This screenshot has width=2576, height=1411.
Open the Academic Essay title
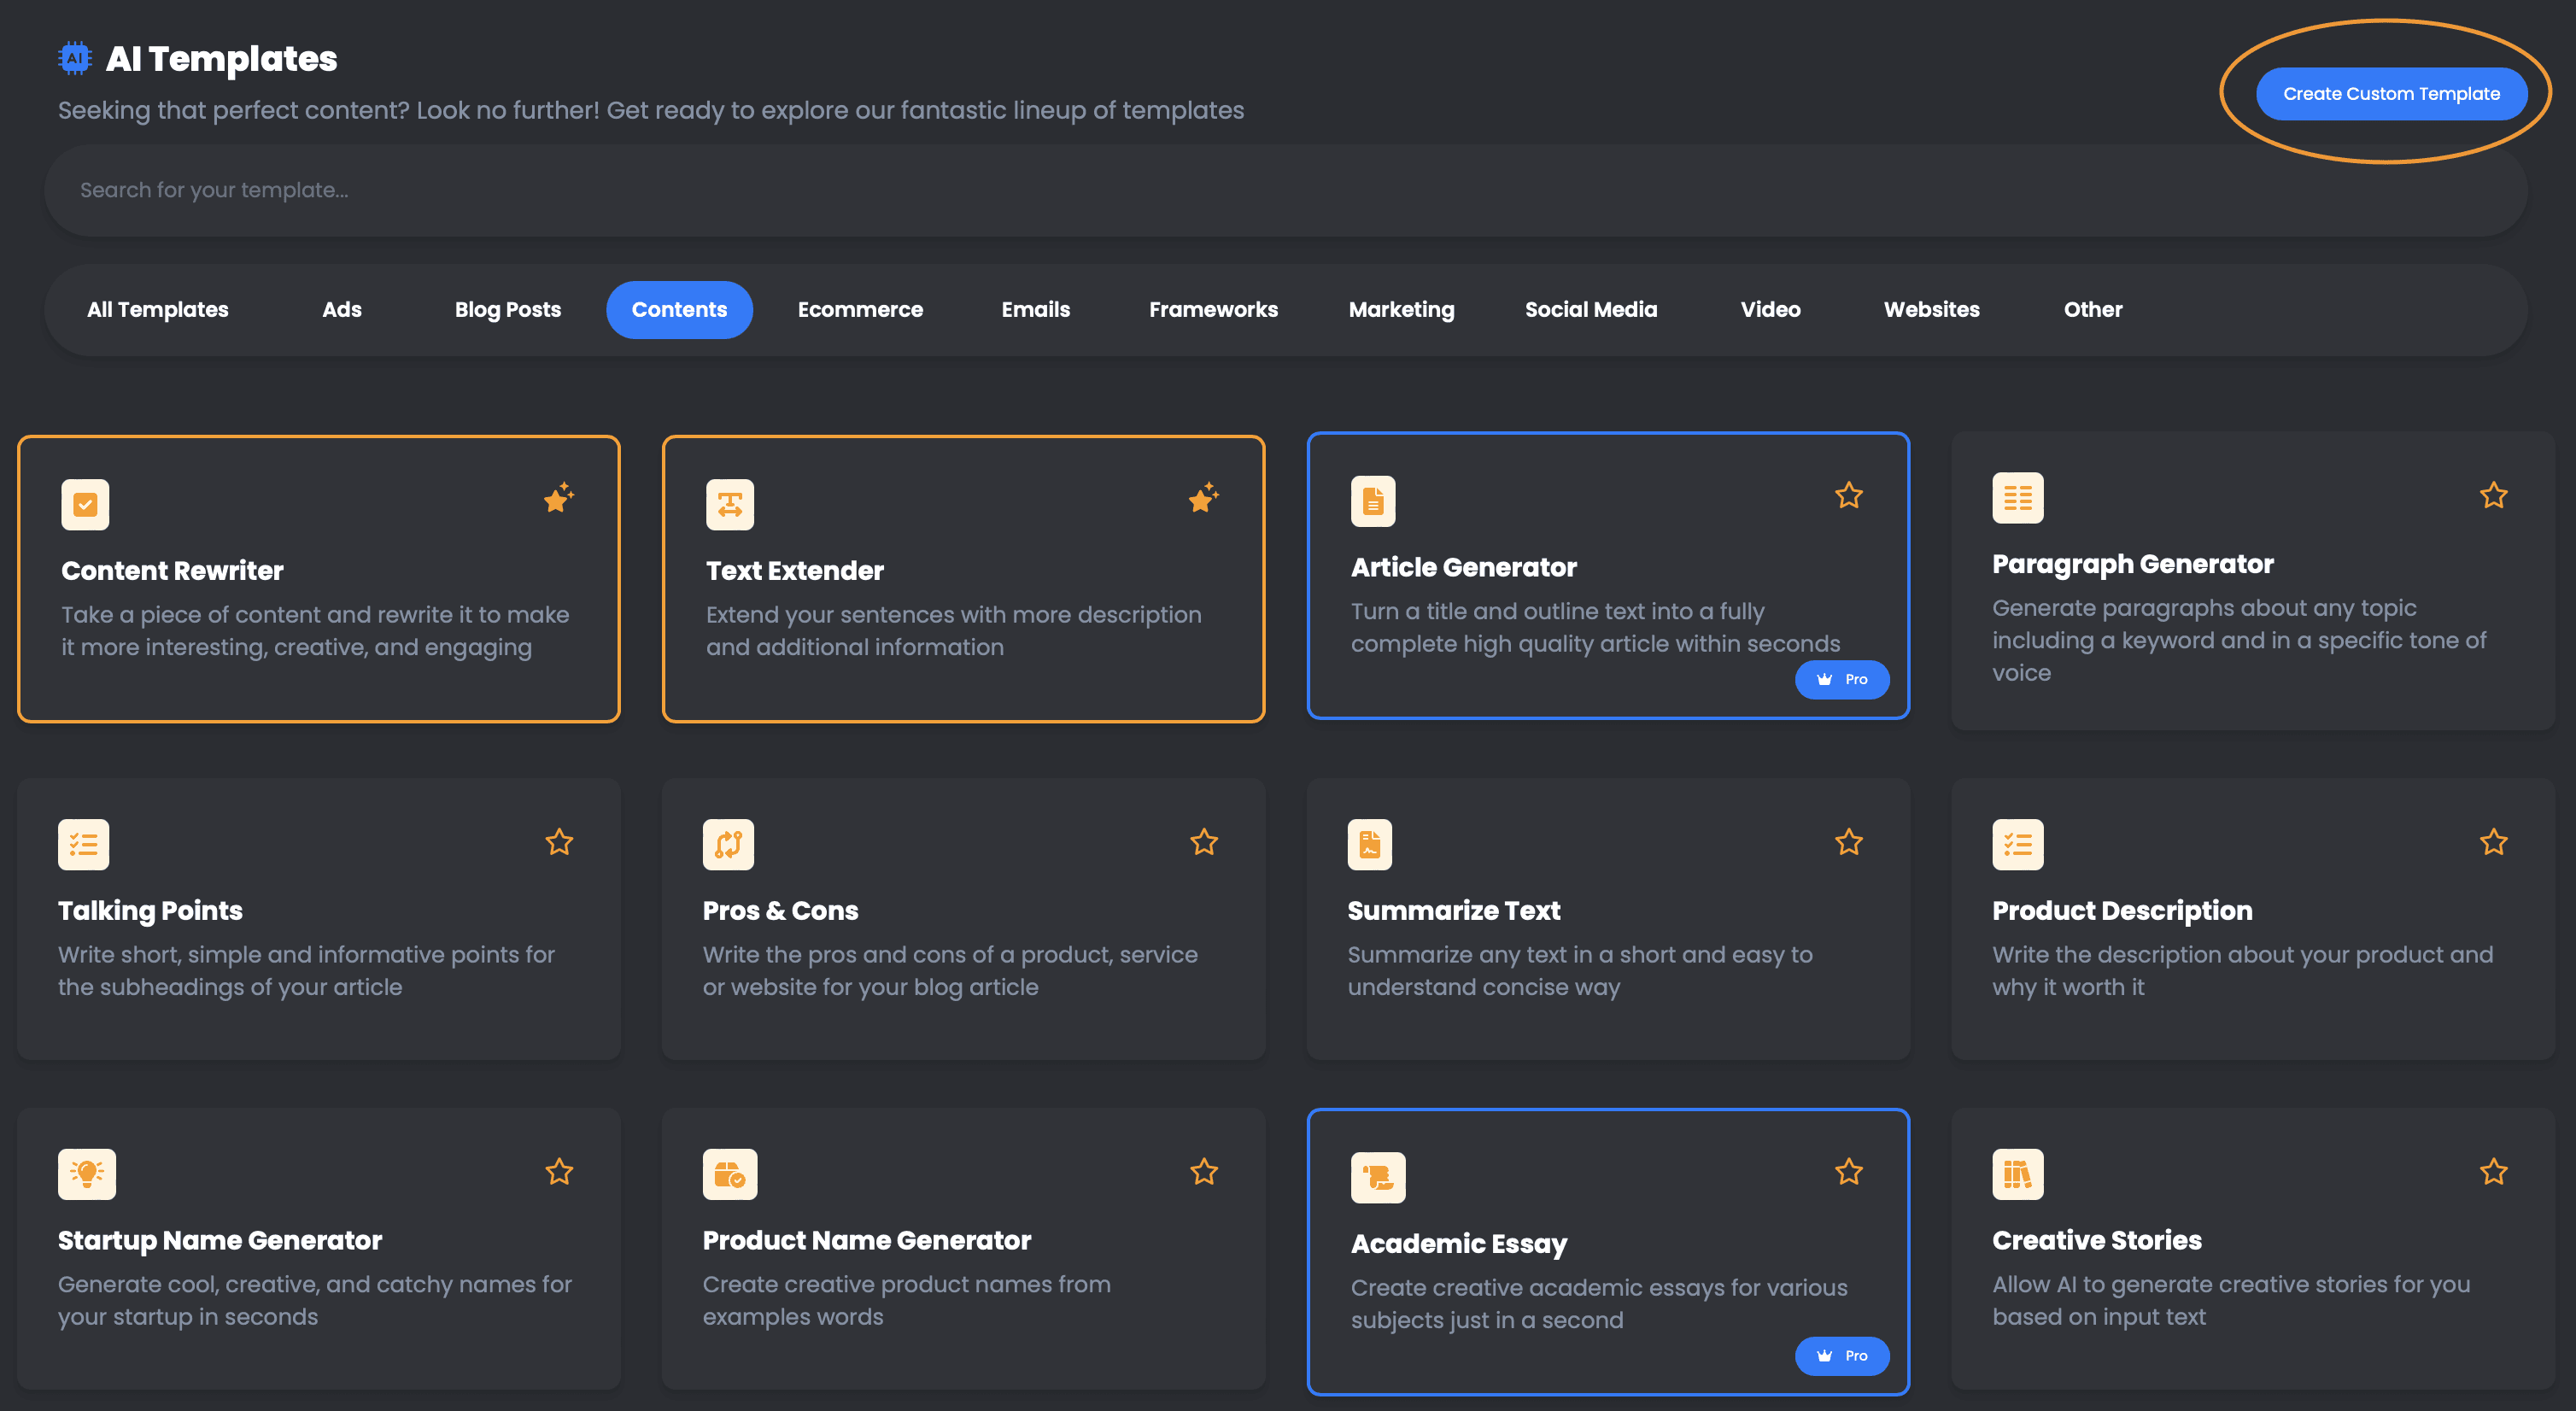pos(1458,1244)
